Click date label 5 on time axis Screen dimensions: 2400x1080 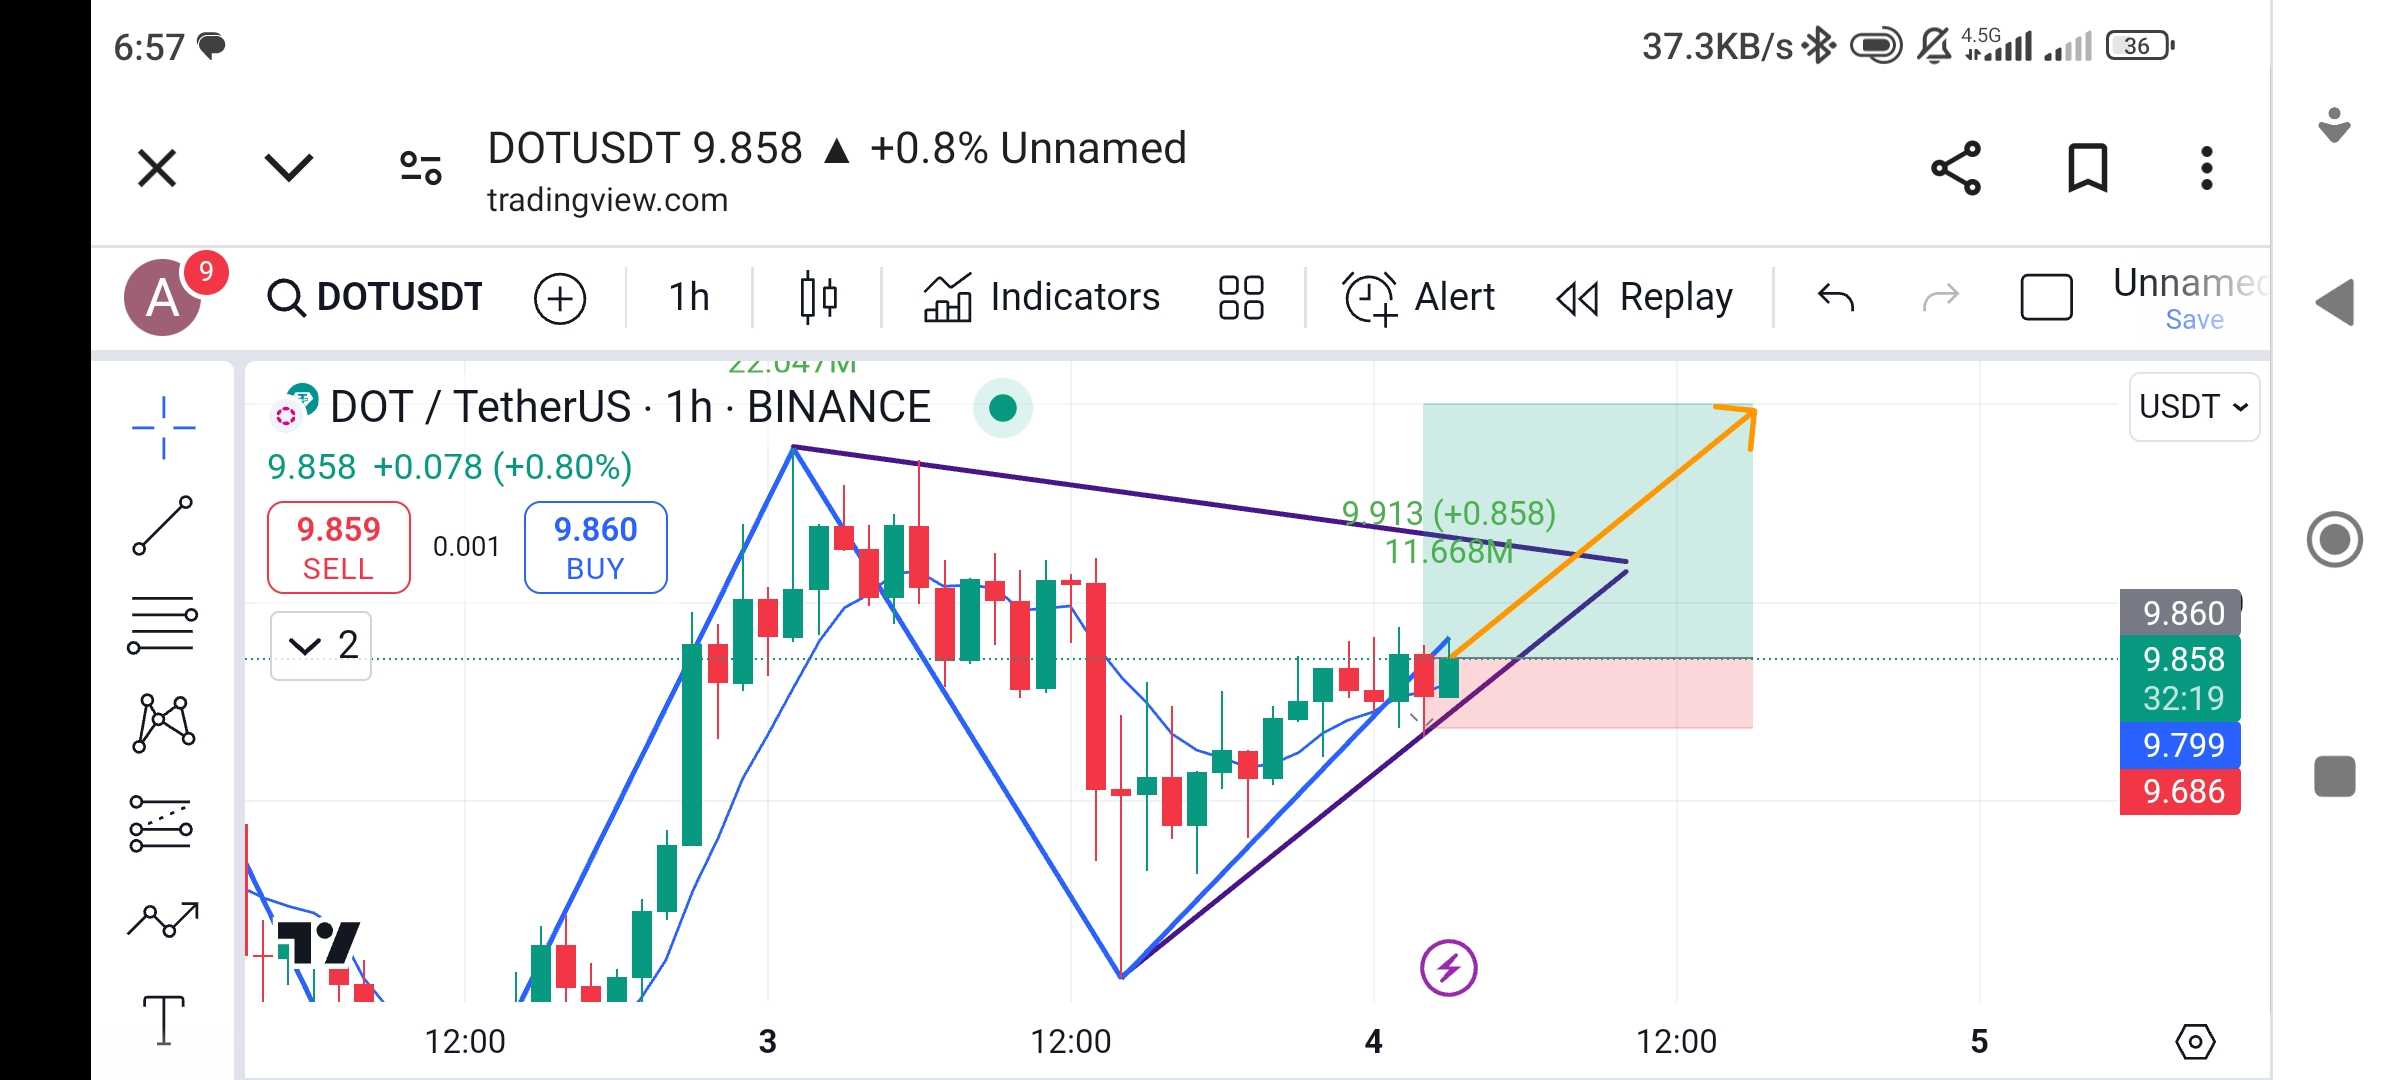coord(1979,1042)
